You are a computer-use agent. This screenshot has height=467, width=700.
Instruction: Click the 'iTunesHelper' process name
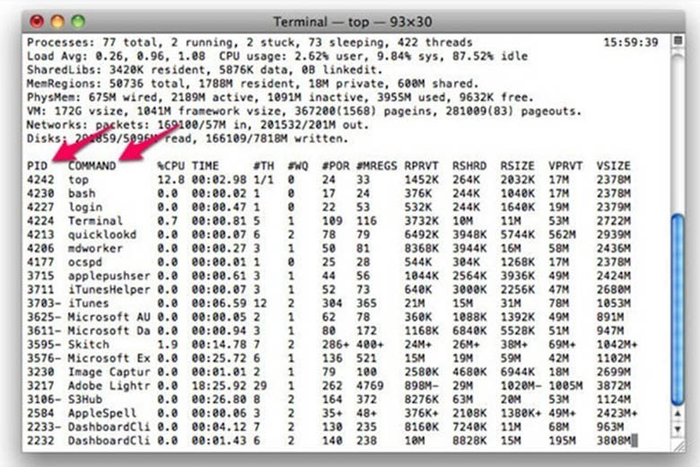[x=109, y=290]
